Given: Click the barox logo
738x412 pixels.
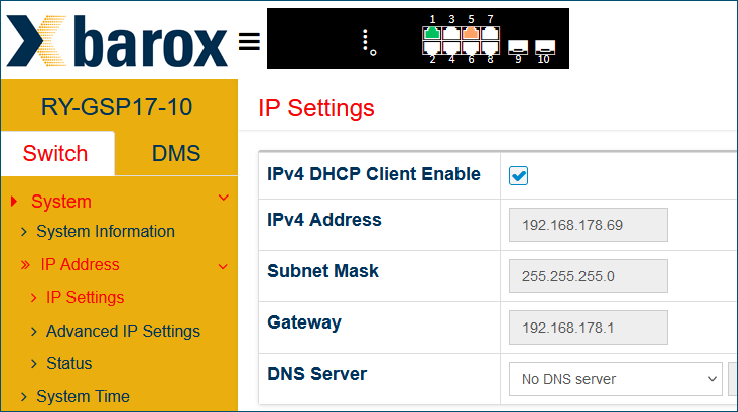Looking at the screenshot, I should [x=117, y=42].
